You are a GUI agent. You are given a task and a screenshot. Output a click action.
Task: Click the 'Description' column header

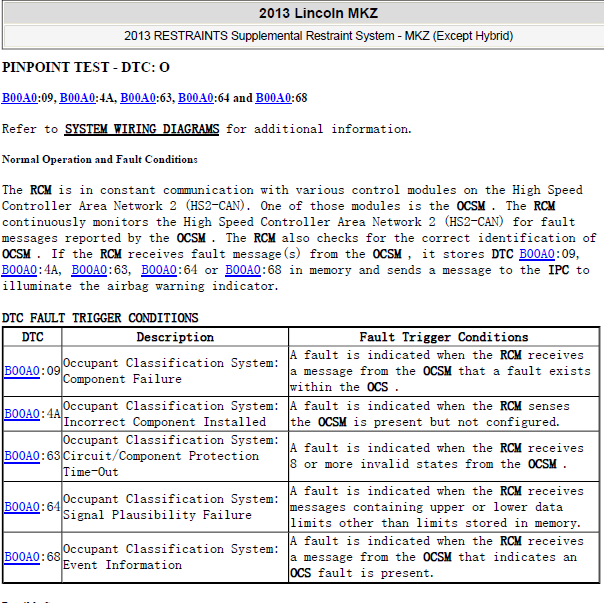[175, 337]
